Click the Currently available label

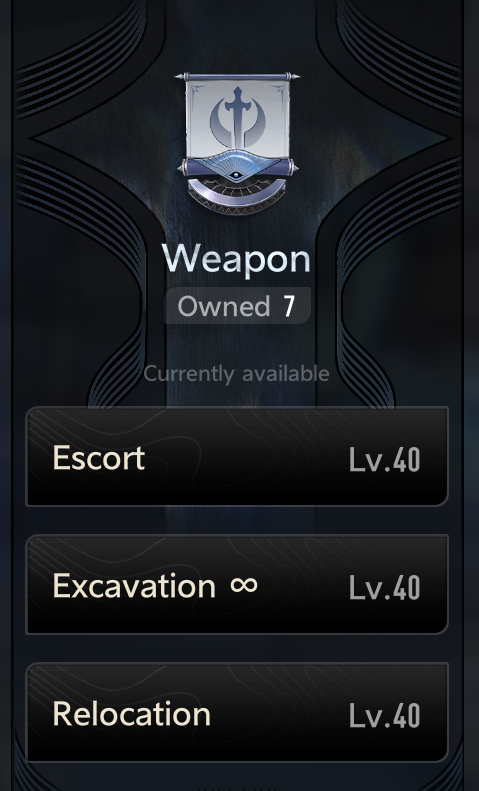[236, 374]
